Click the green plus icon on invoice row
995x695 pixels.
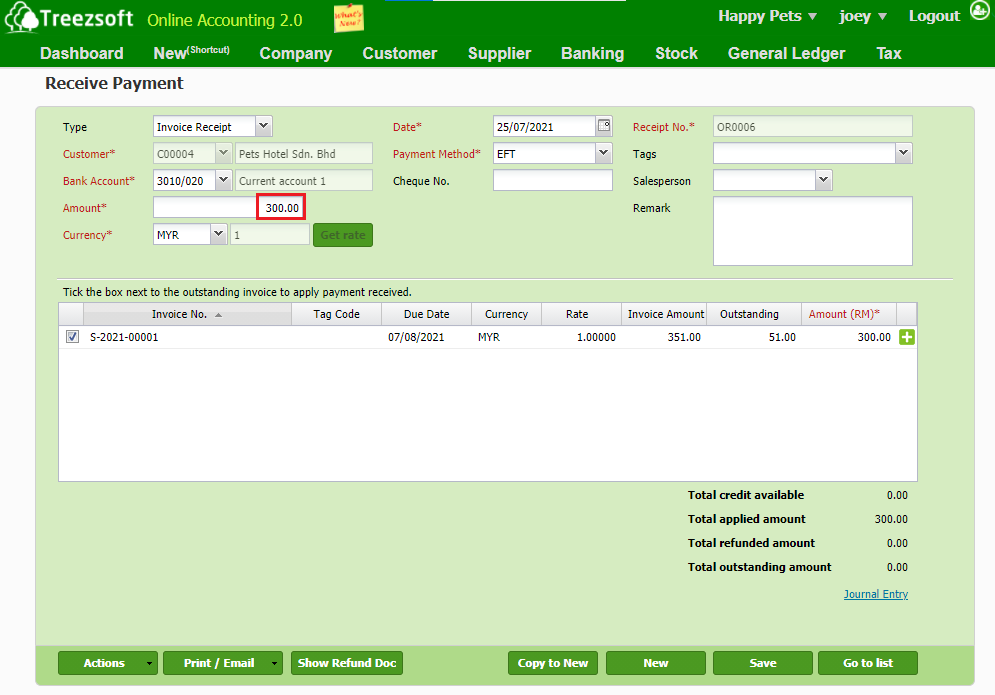coord(908,338)
